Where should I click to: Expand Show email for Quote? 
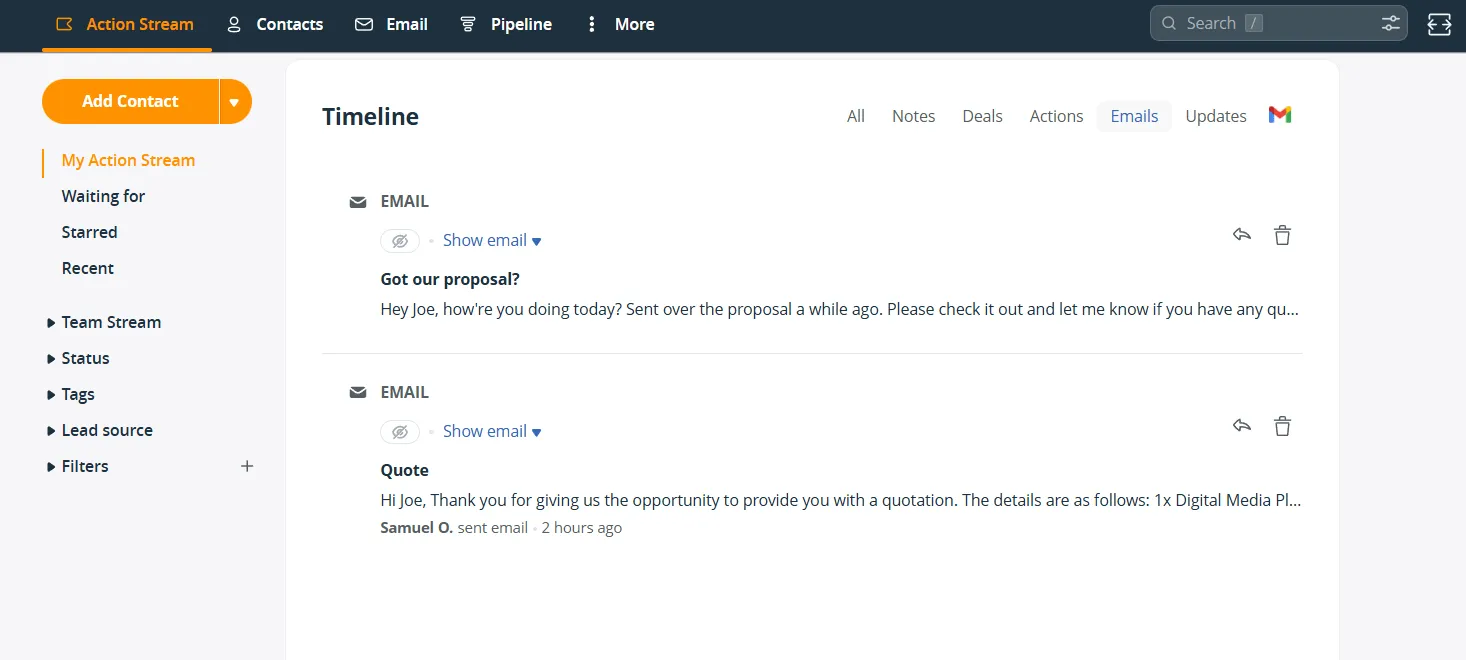pos(492,431)
